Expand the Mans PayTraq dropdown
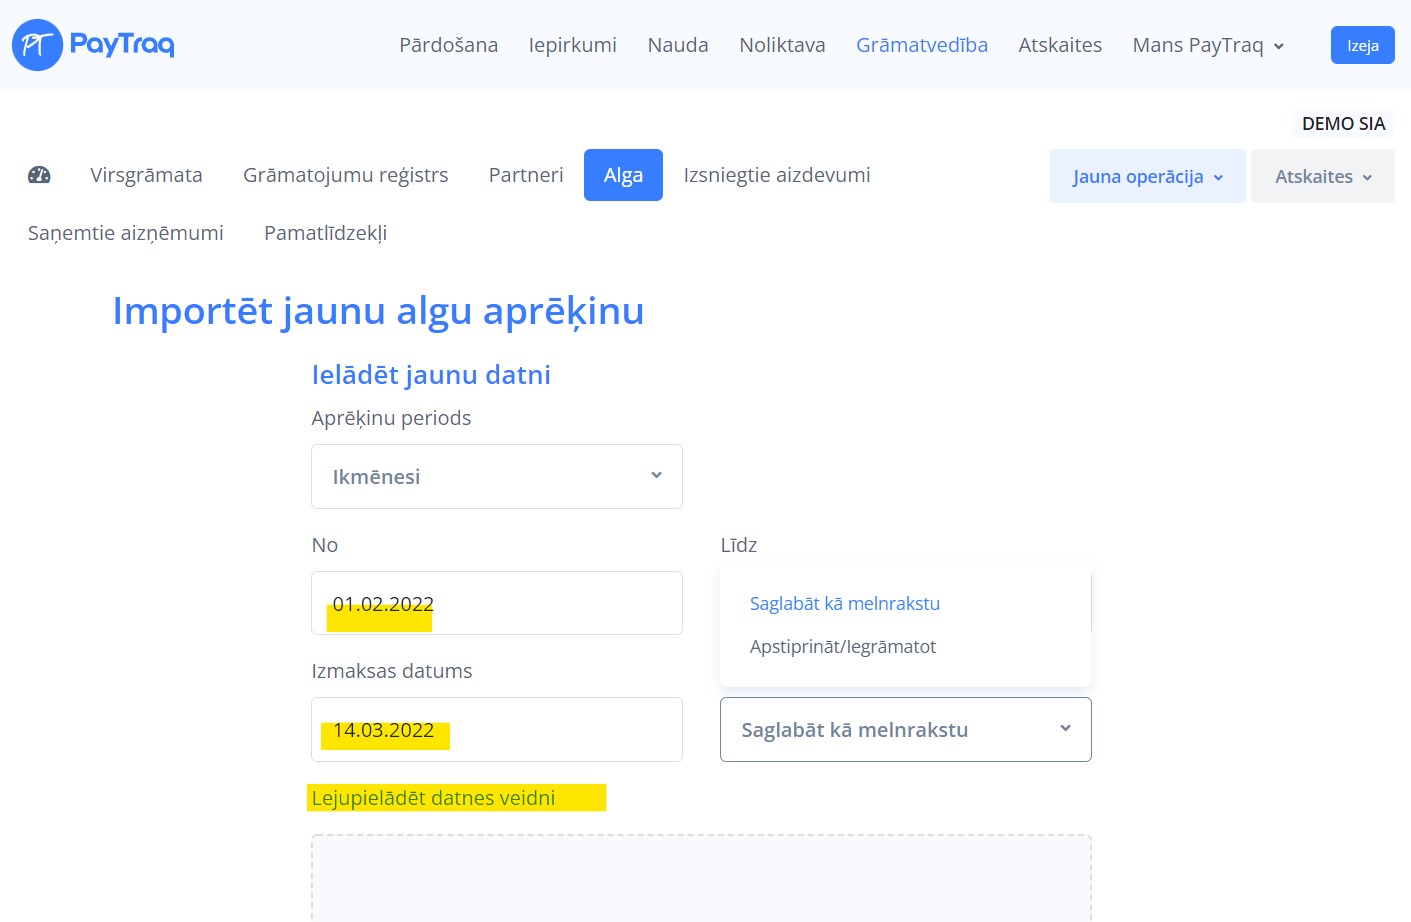Screen dimensions: 1411x922 (1208, 45)
